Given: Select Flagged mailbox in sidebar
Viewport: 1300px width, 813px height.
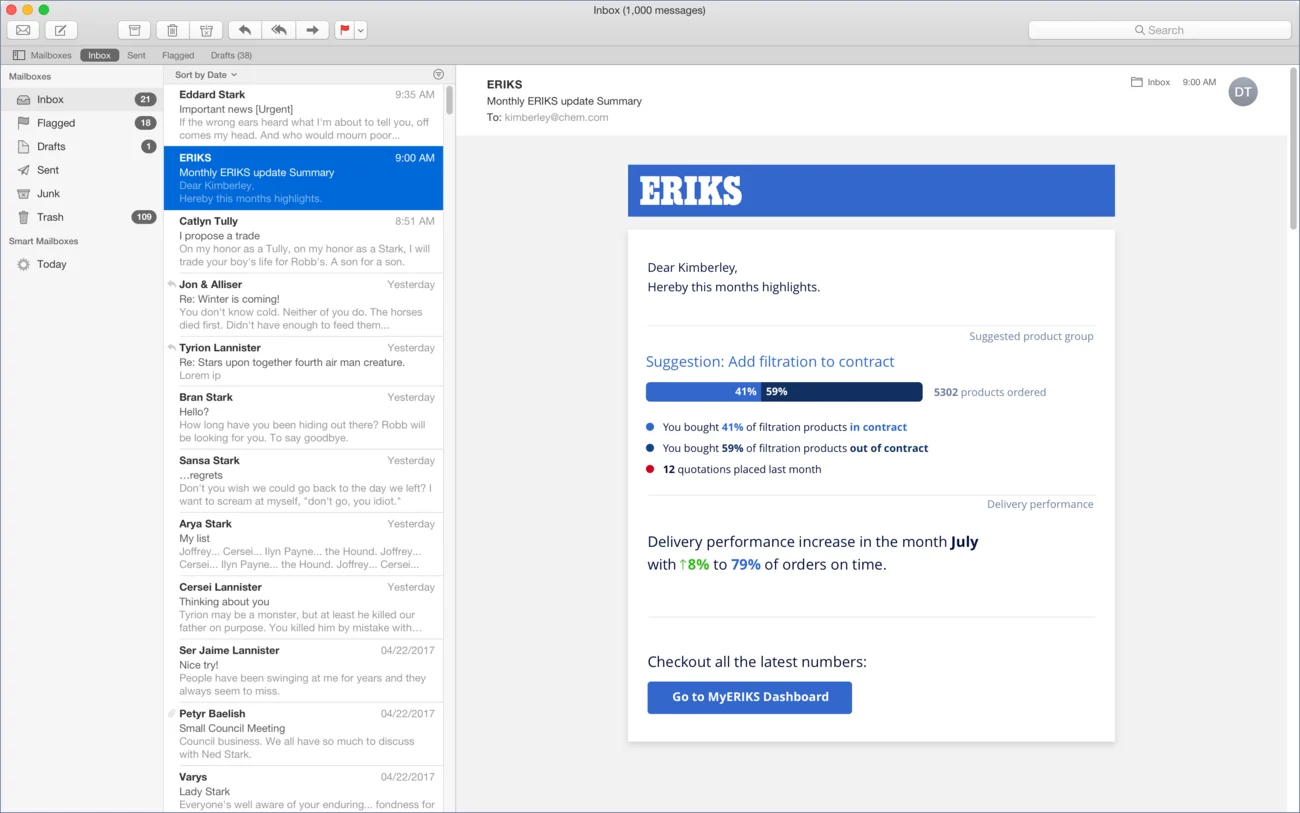Looking at the screenshot, I should (81, 123).
